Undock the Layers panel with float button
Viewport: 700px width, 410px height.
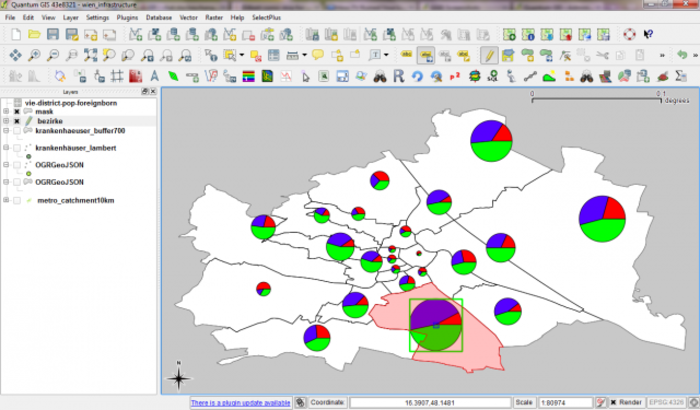pos(145,92)
